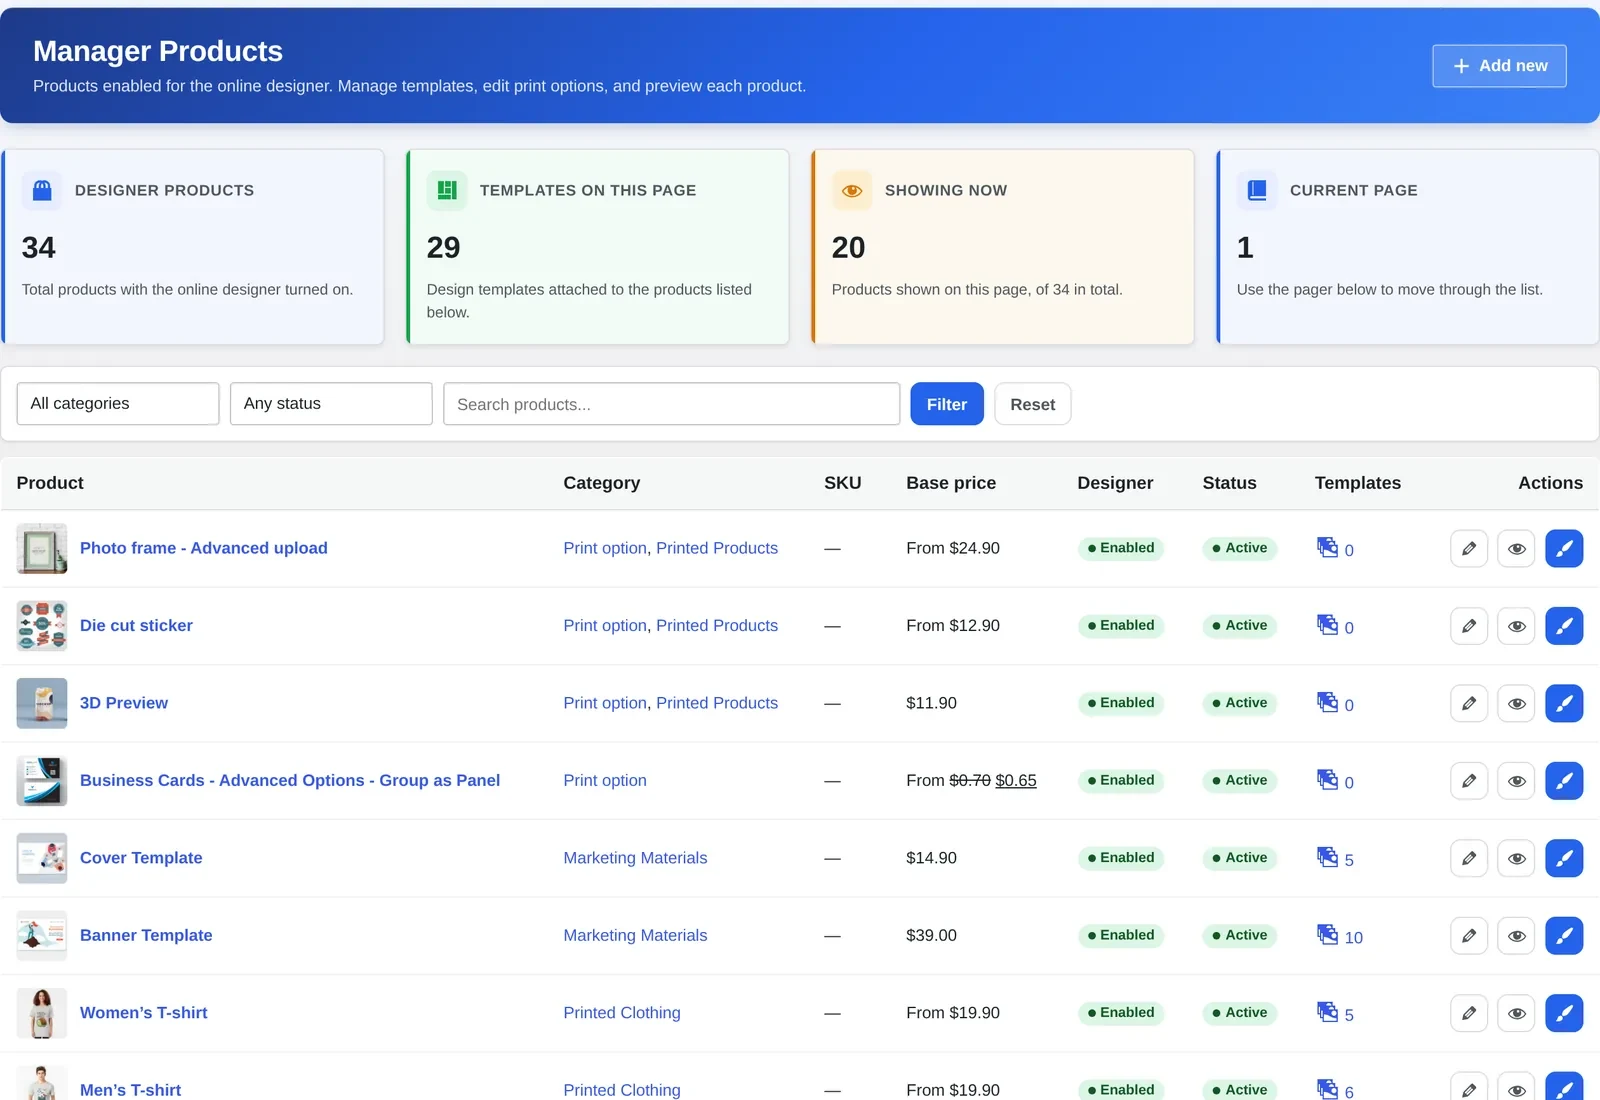Click the Product column header

(x=50, y=483)
